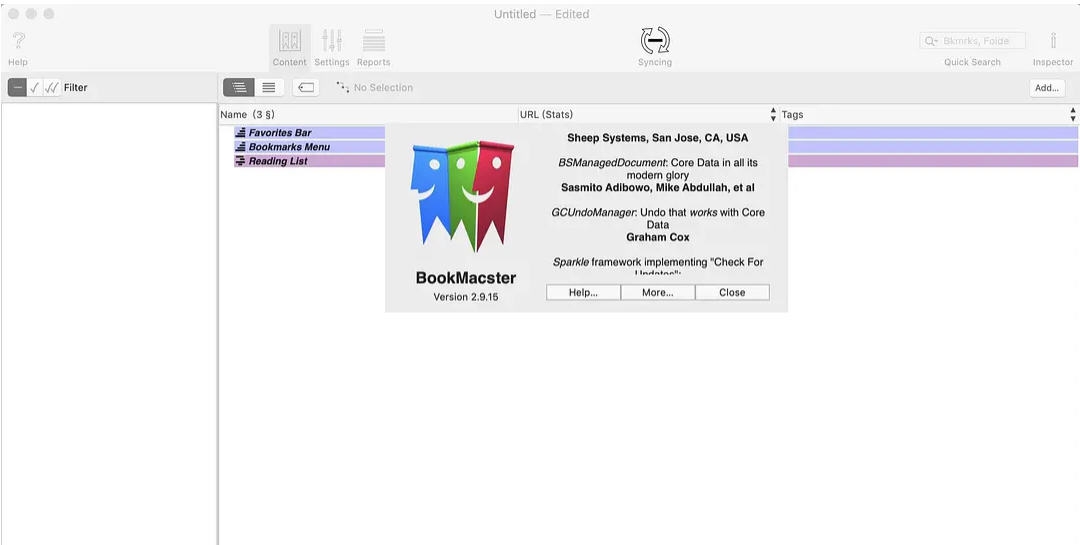Switch to the Reports tab

click(x=373, y=47)
